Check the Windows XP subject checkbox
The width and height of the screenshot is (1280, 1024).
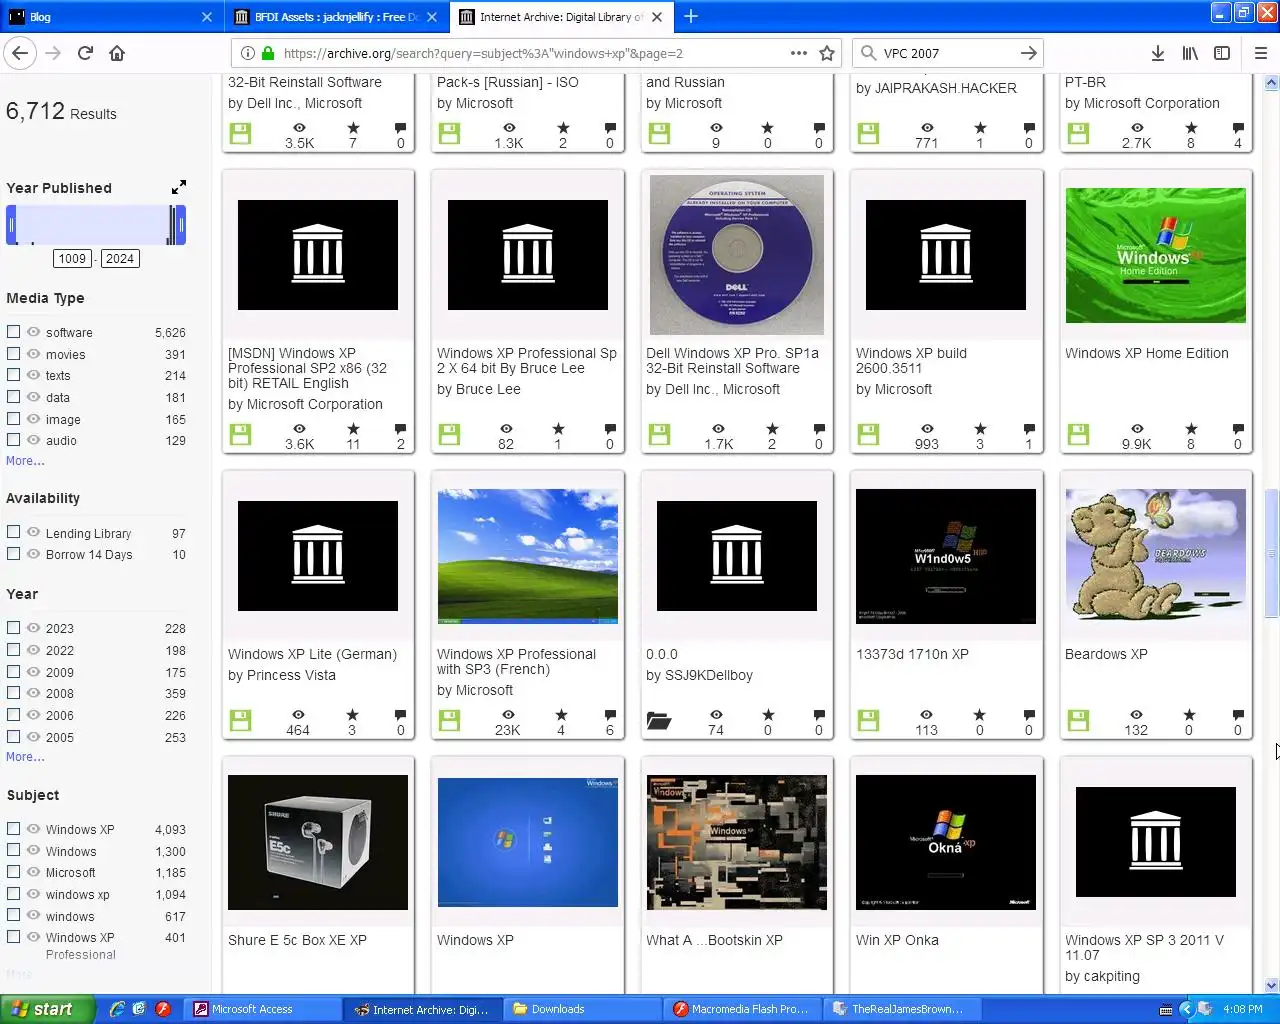click(13, 829)
